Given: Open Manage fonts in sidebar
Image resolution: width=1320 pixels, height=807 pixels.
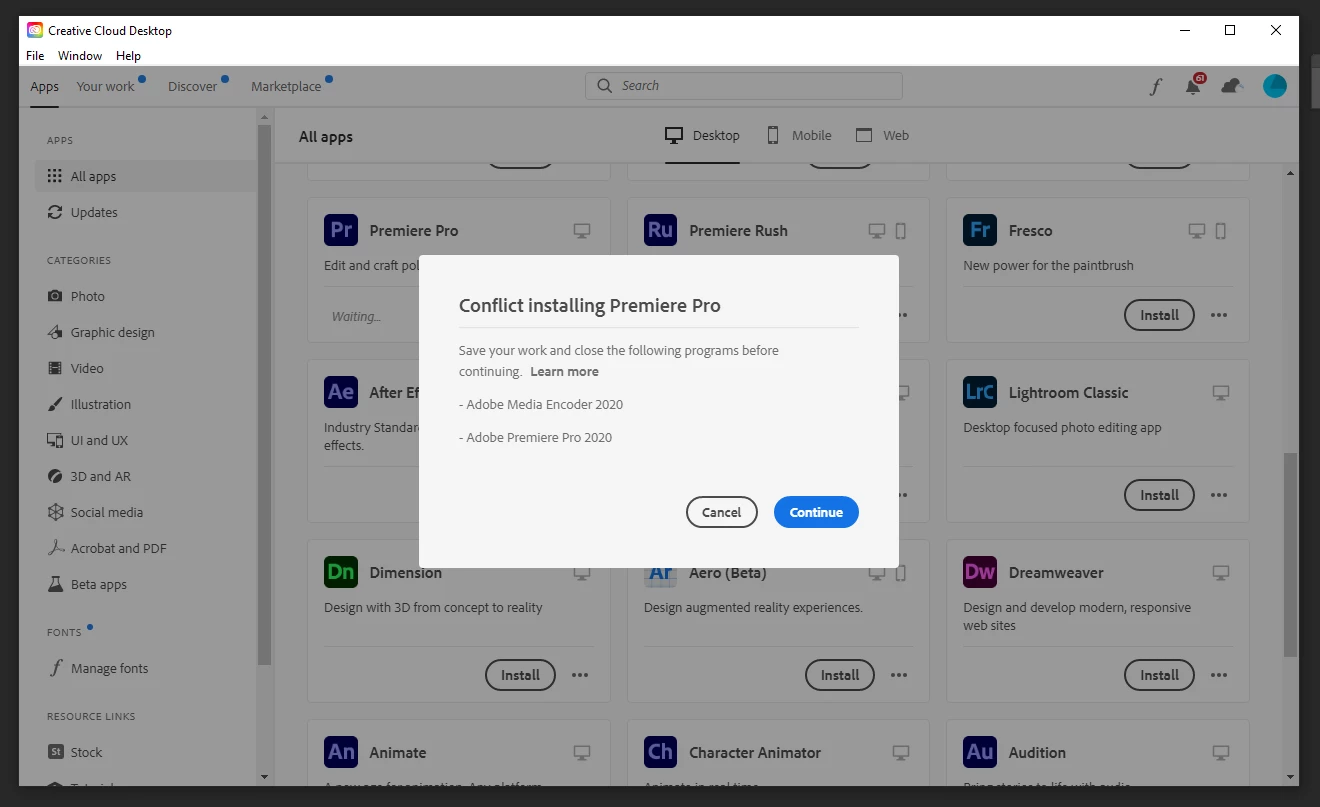Looking at the screenshot, I should pos(98,668).
